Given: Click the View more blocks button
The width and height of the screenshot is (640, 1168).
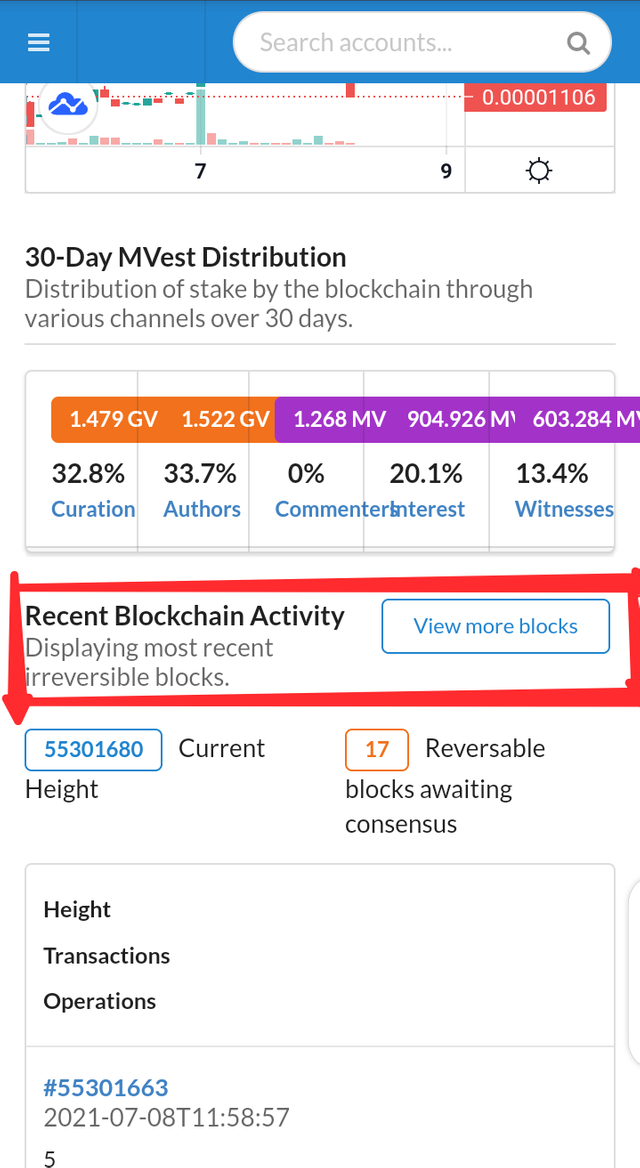Looking at the screenshot, I should [495, 626].
